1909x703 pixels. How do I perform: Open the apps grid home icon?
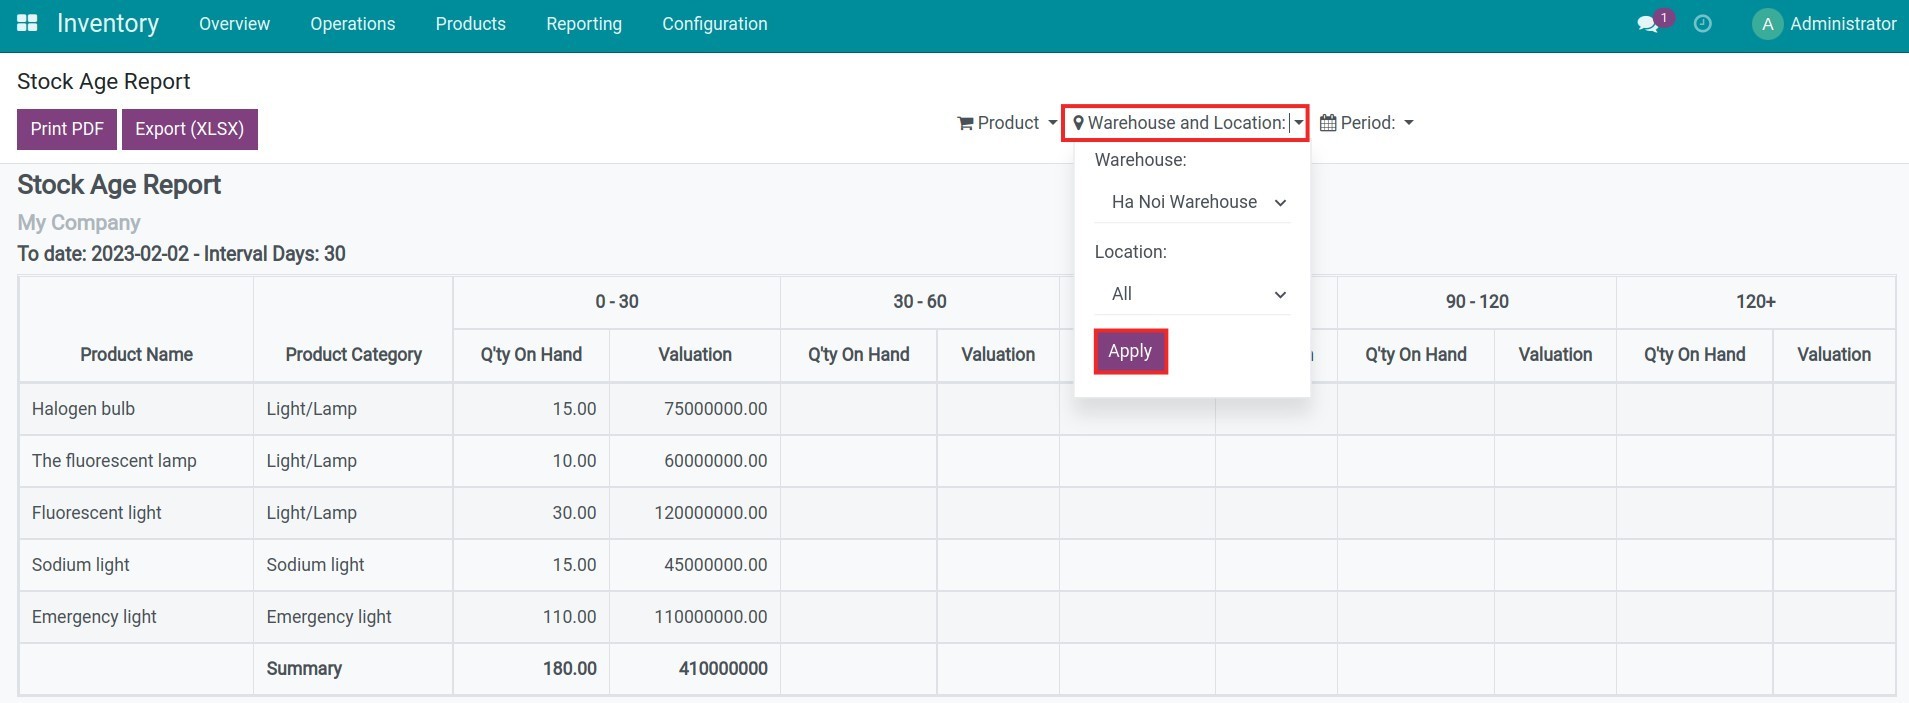click(x=27, y=23)
